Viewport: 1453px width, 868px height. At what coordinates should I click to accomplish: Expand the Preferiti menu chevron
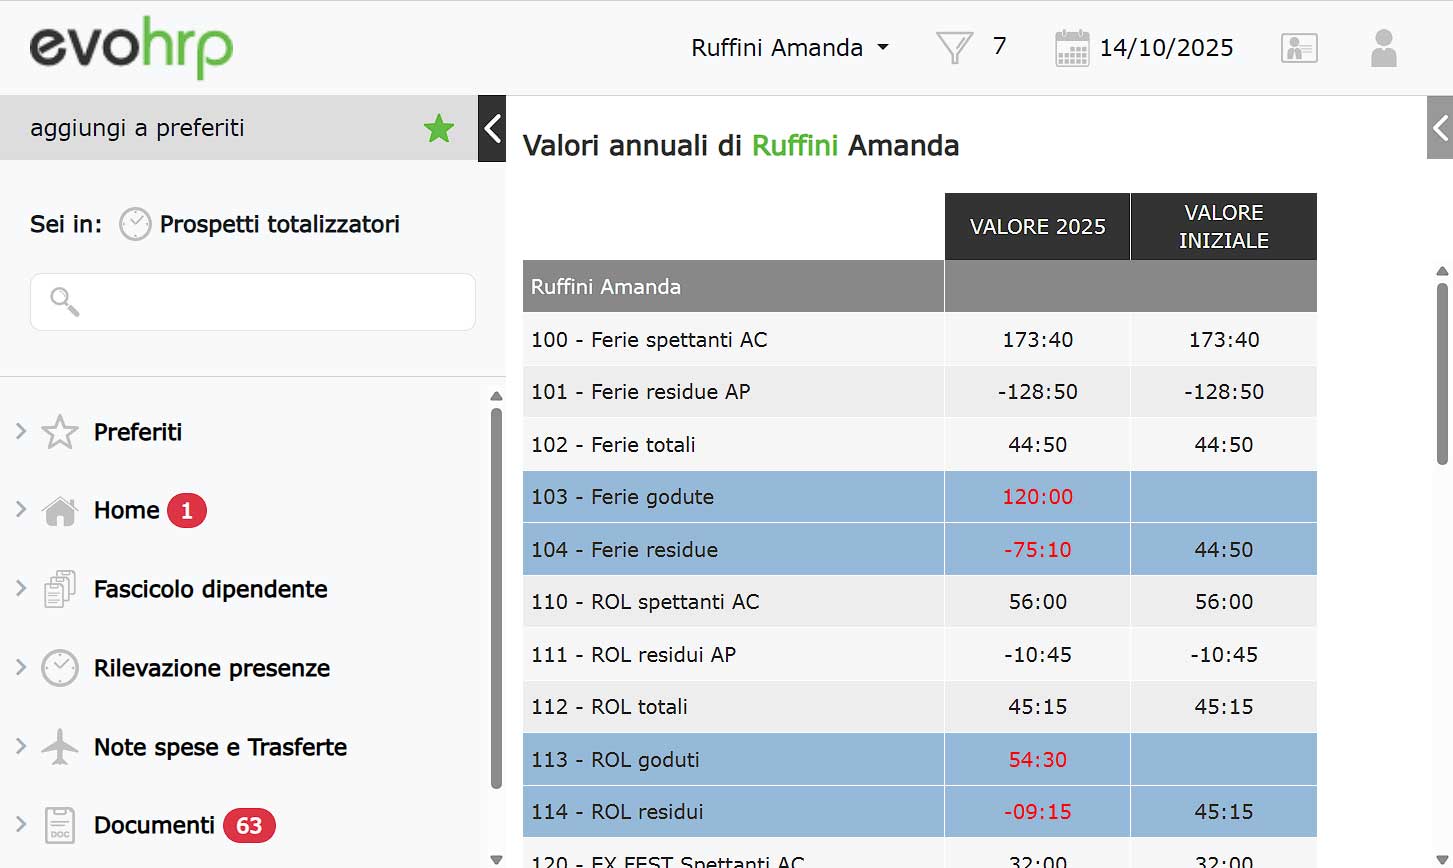tap(21, 432)
